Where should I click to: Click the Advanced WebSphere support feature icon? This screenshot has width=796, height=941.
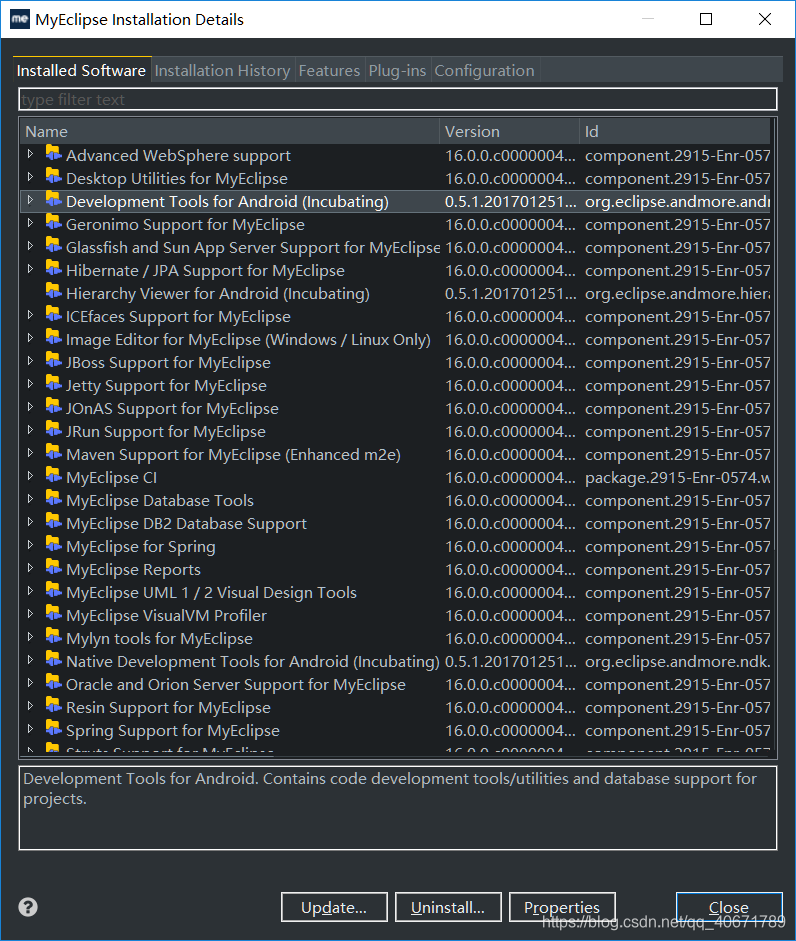[x=53, y=154]
